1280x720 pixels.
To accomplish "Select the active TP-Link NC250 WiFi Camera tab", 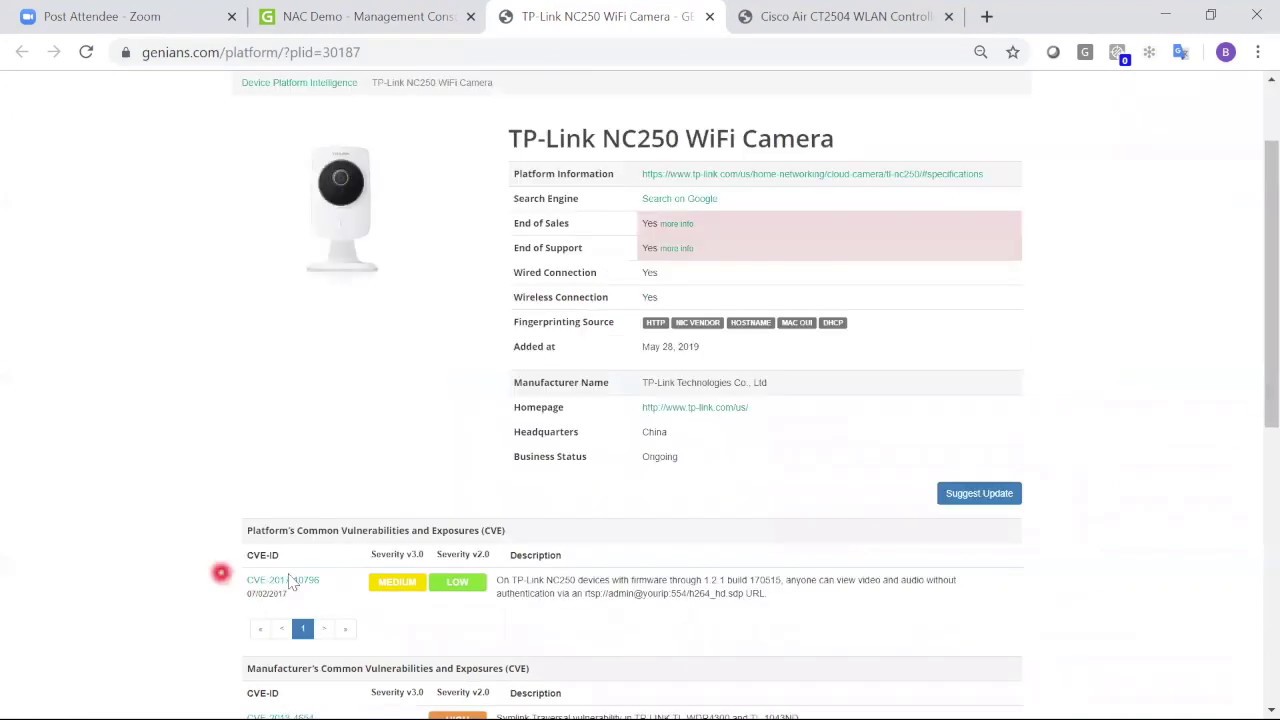I will tap(605, 16).
